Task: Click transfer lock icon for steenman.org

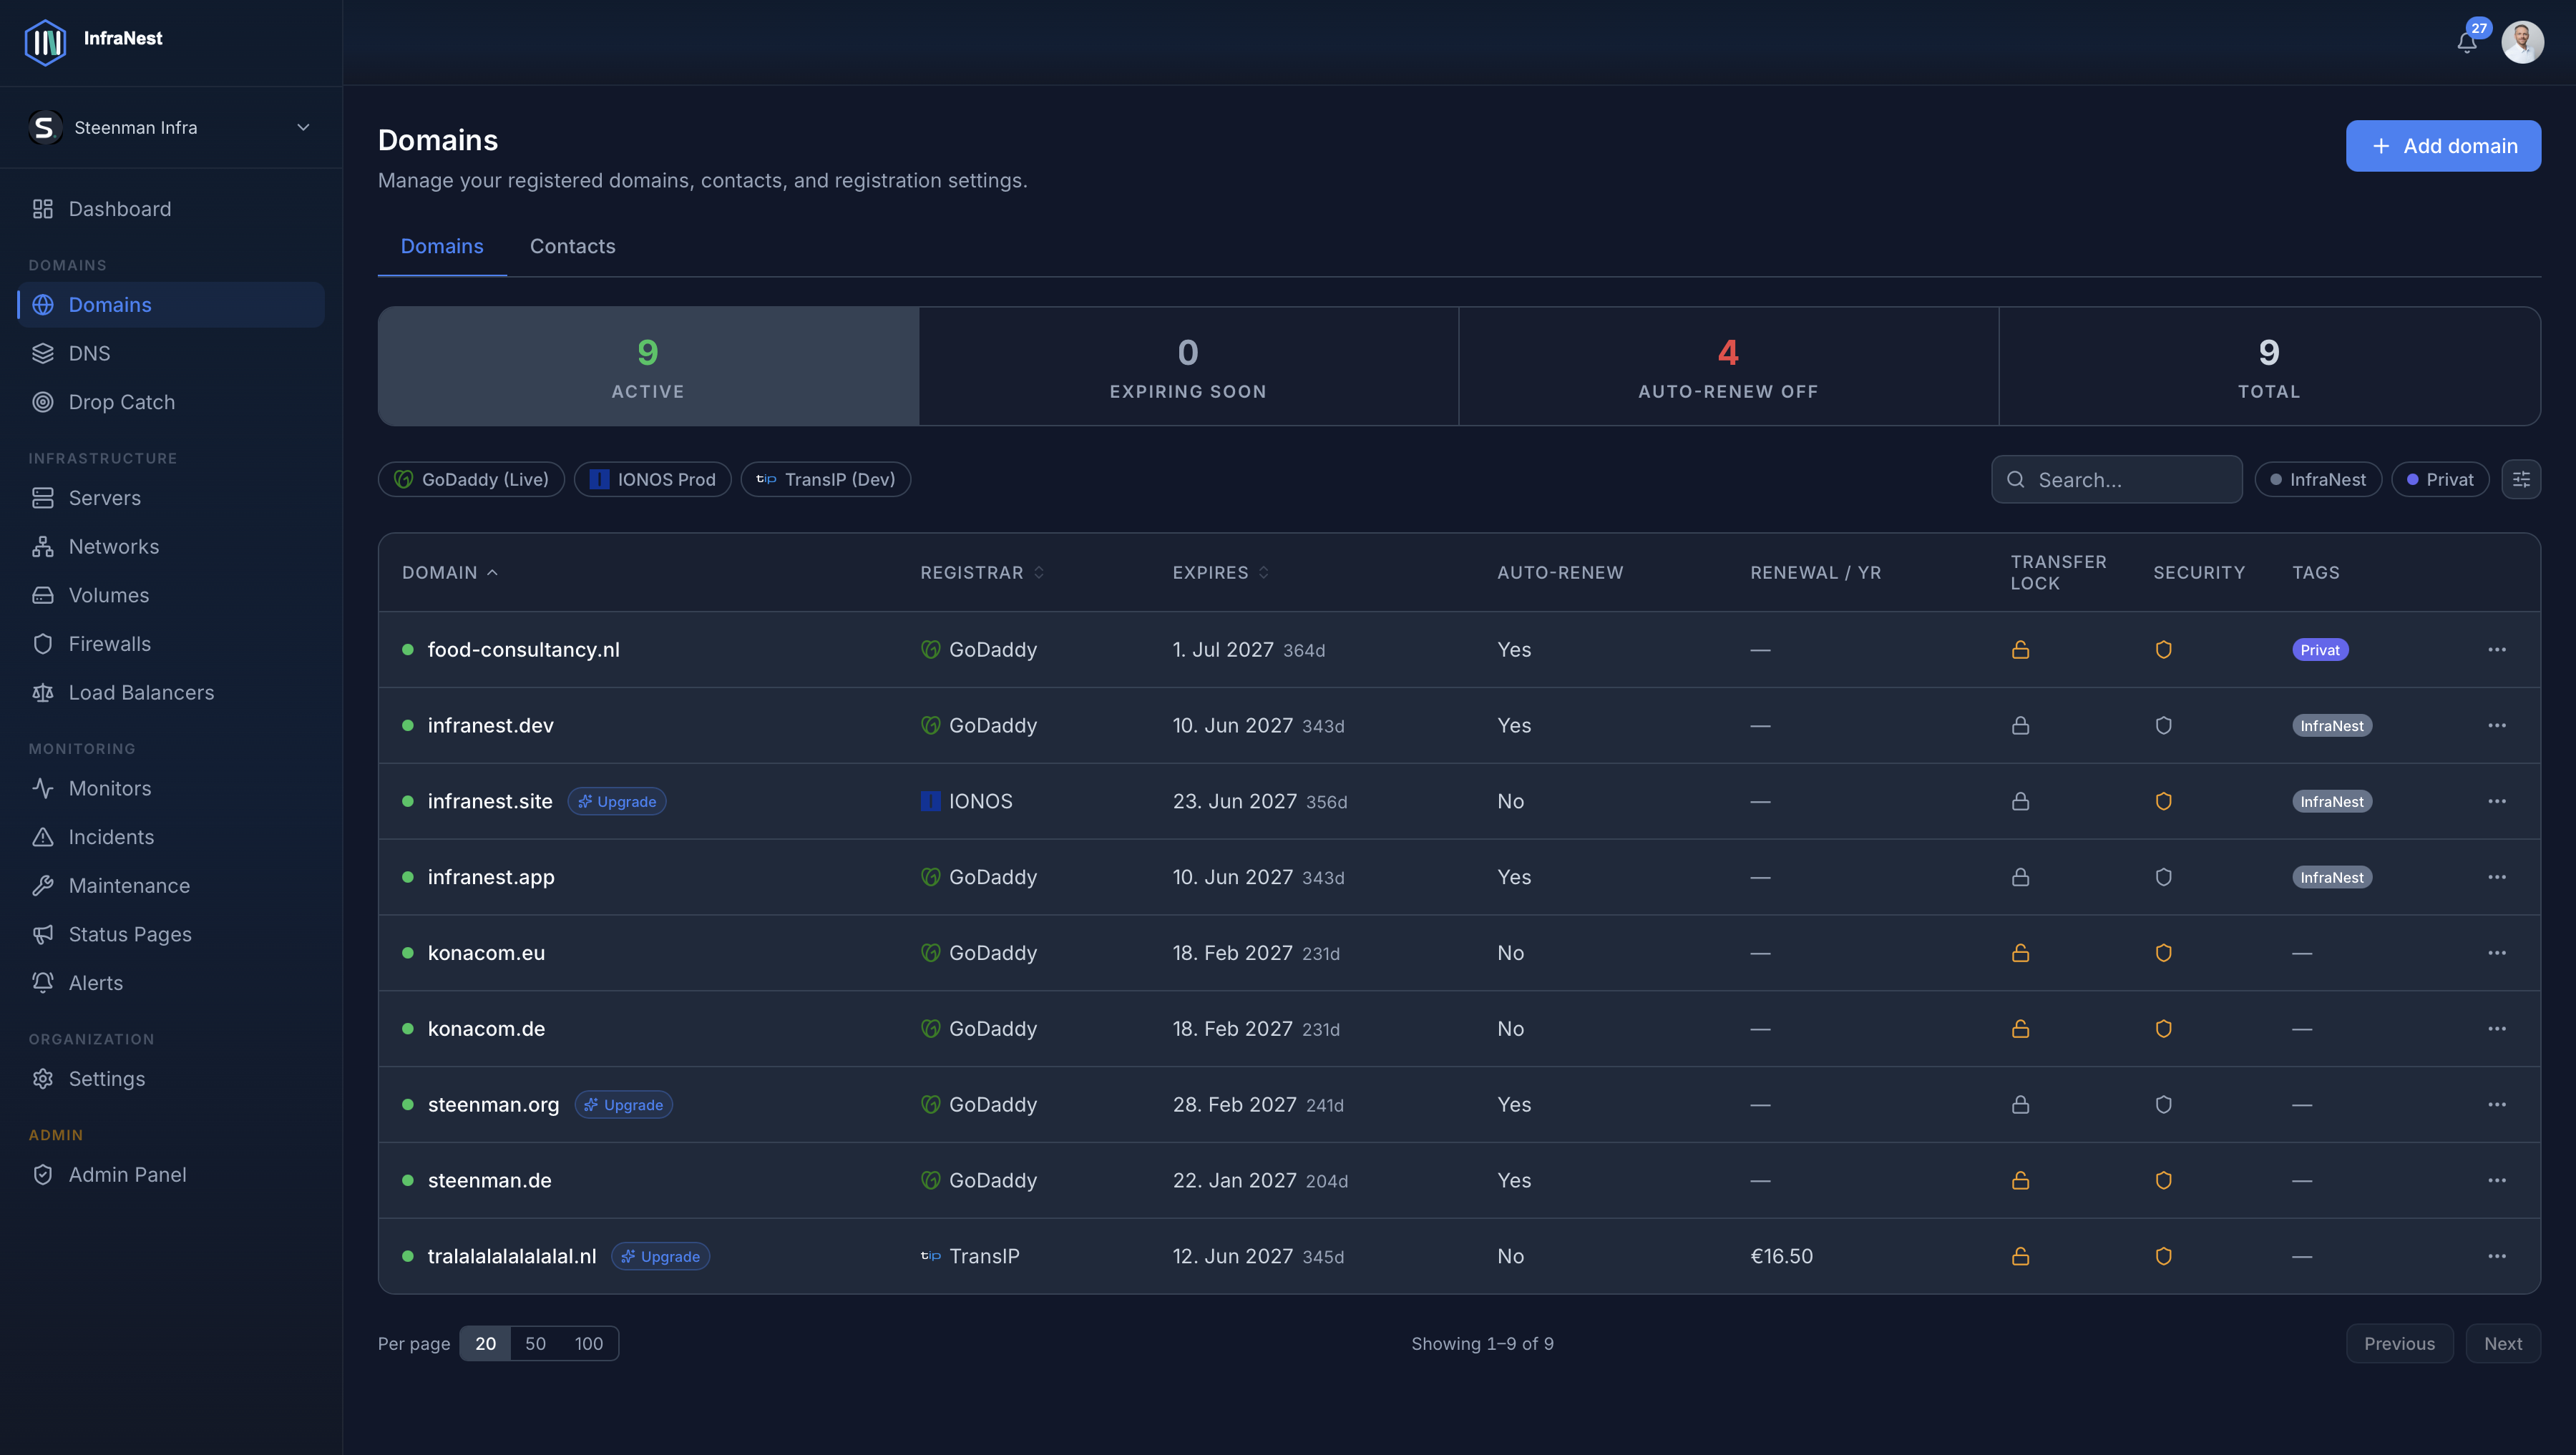Action: pos(2020,1105)
